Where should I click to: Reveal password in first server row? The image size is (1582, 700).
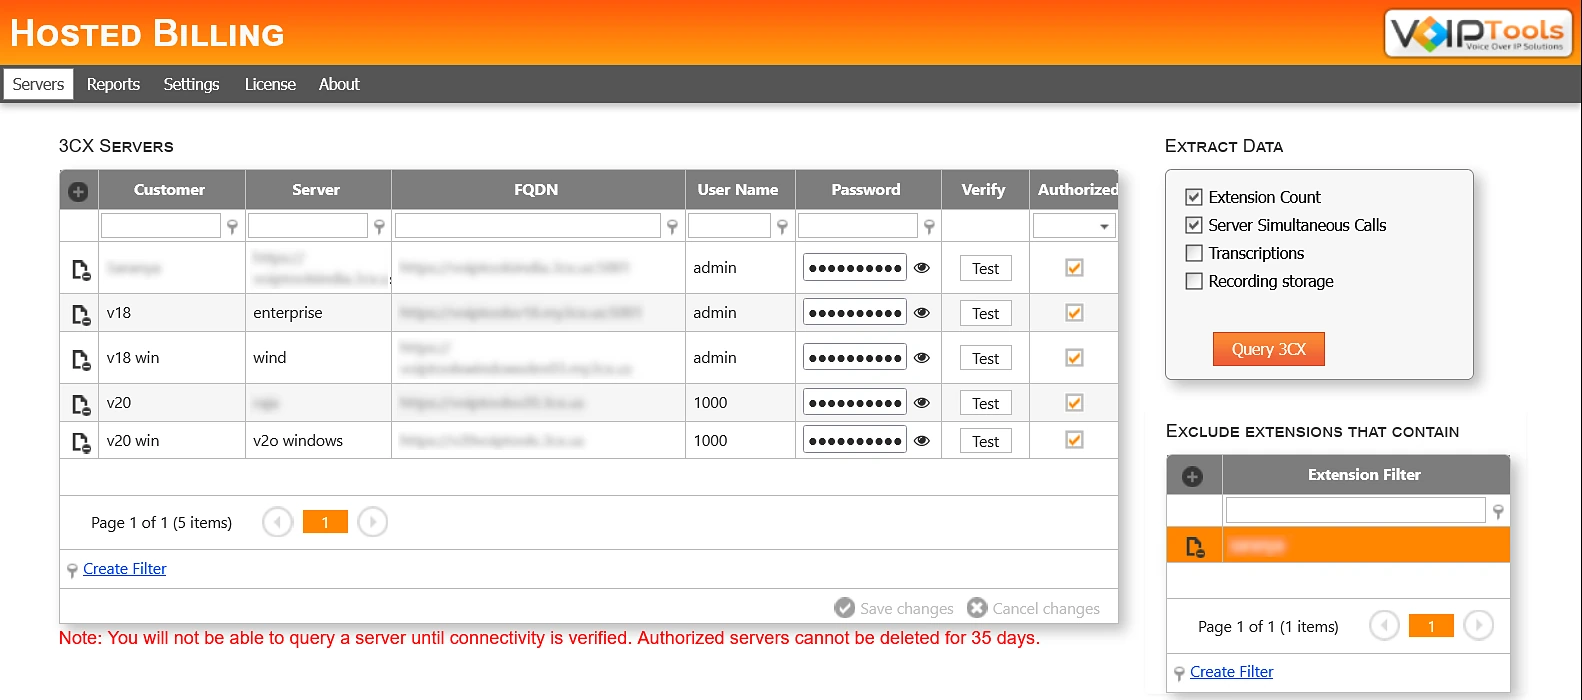(922, 268)
